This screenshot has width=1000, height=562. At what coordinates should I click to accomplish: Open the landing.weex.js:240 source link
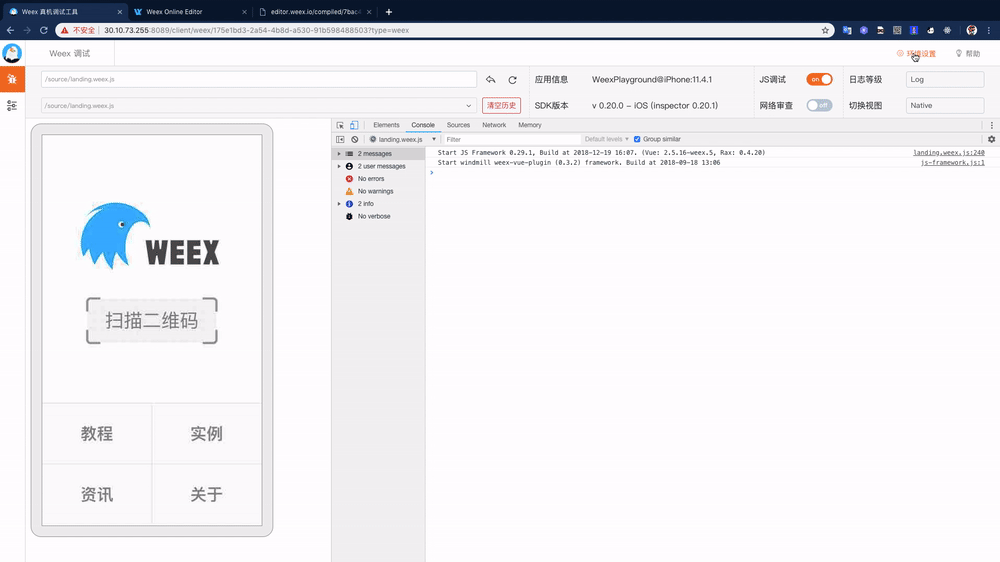point(948,152)
